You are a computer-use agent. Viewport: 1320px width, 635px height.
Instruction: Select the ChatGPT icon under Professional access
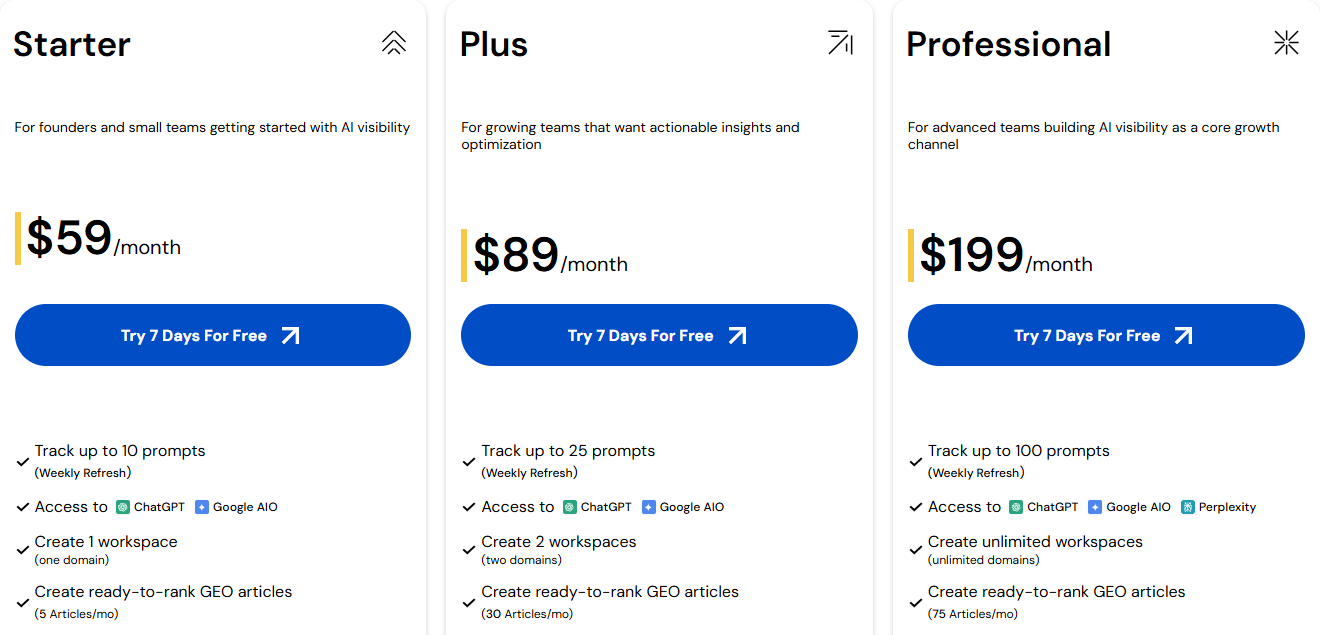(1043, 507)
